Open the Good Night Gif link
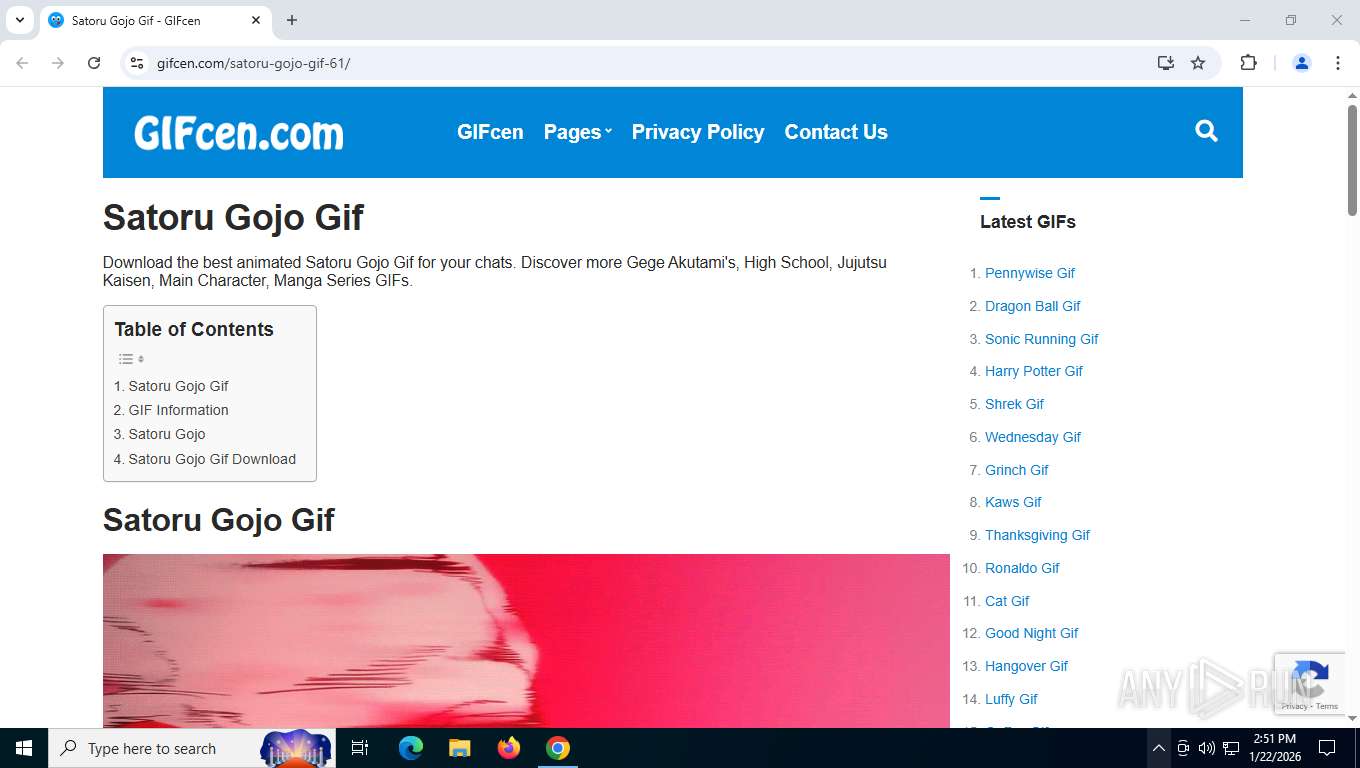 click(1032, 633)
